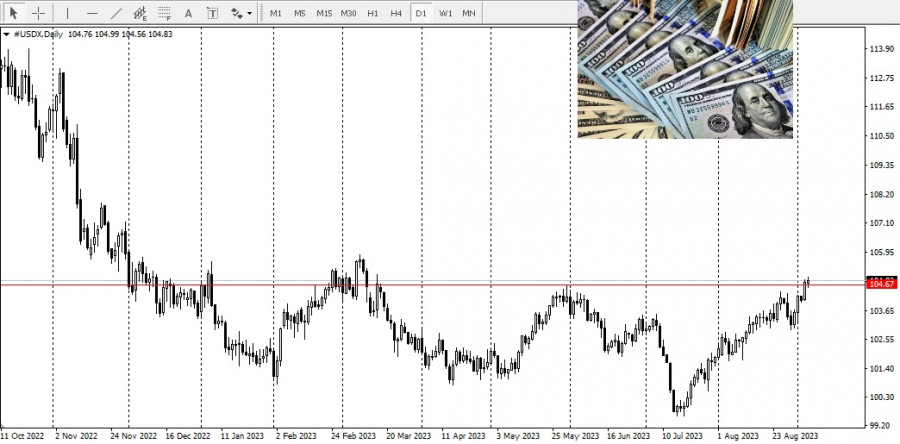The height and width of the screenshot is (444, 900).
Task: Click the Arrows objects icon
Action: (x=236, y=13)
